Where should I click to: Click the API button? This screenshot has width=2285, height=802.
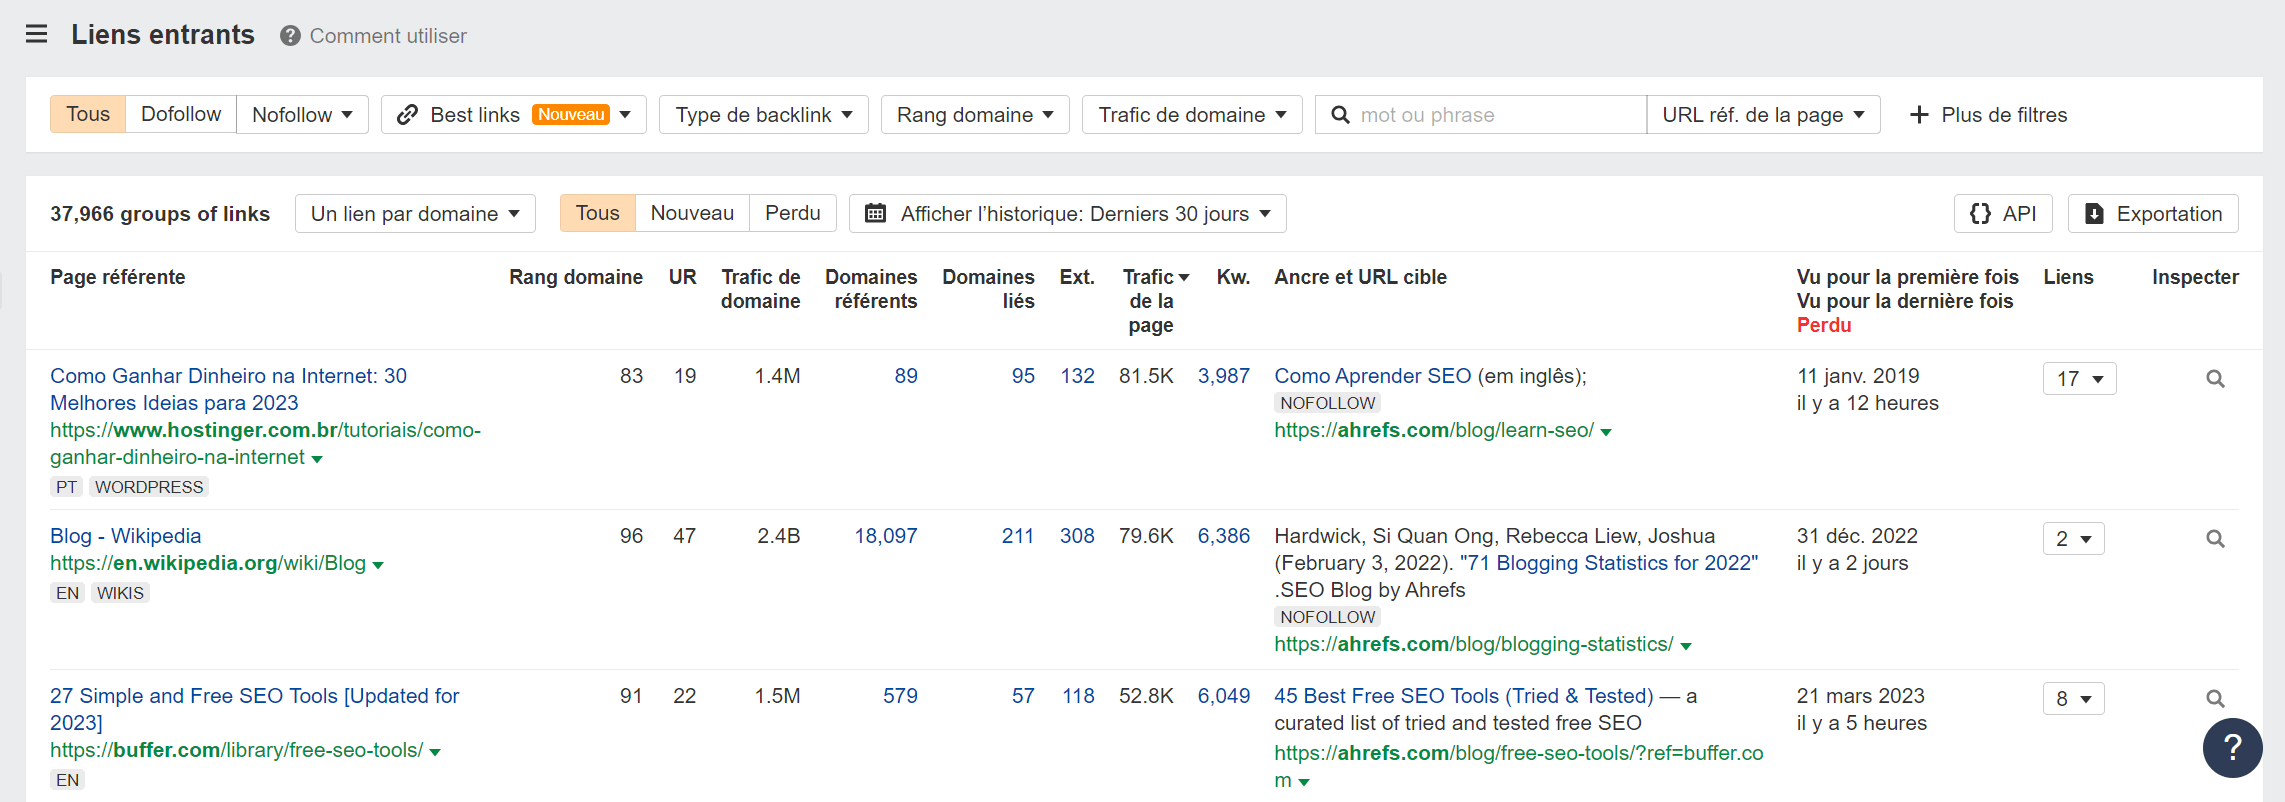(2003, 213)
